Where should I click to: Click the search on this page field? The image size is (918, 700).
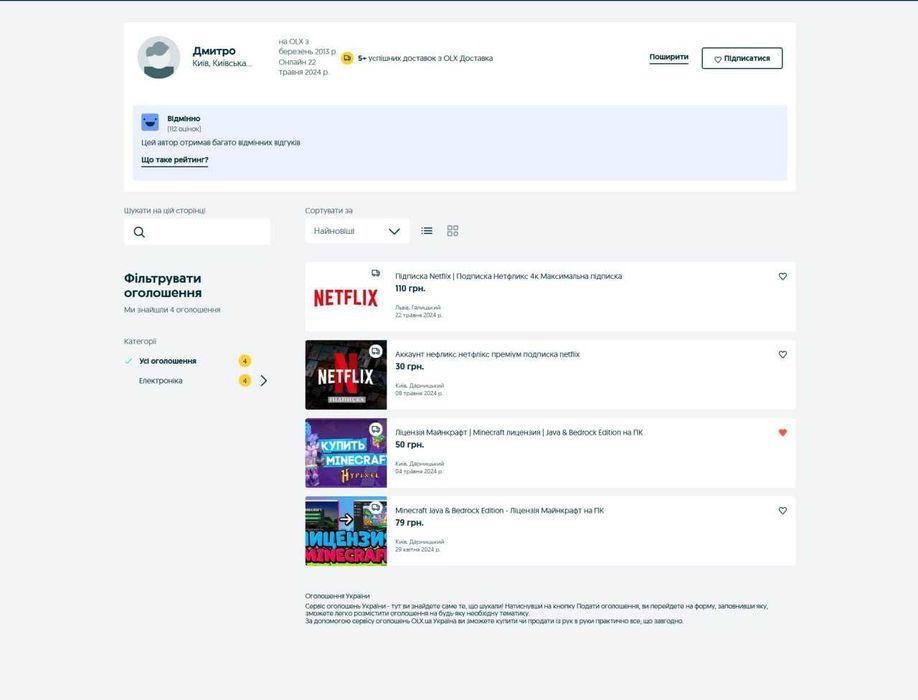point(197,232)
